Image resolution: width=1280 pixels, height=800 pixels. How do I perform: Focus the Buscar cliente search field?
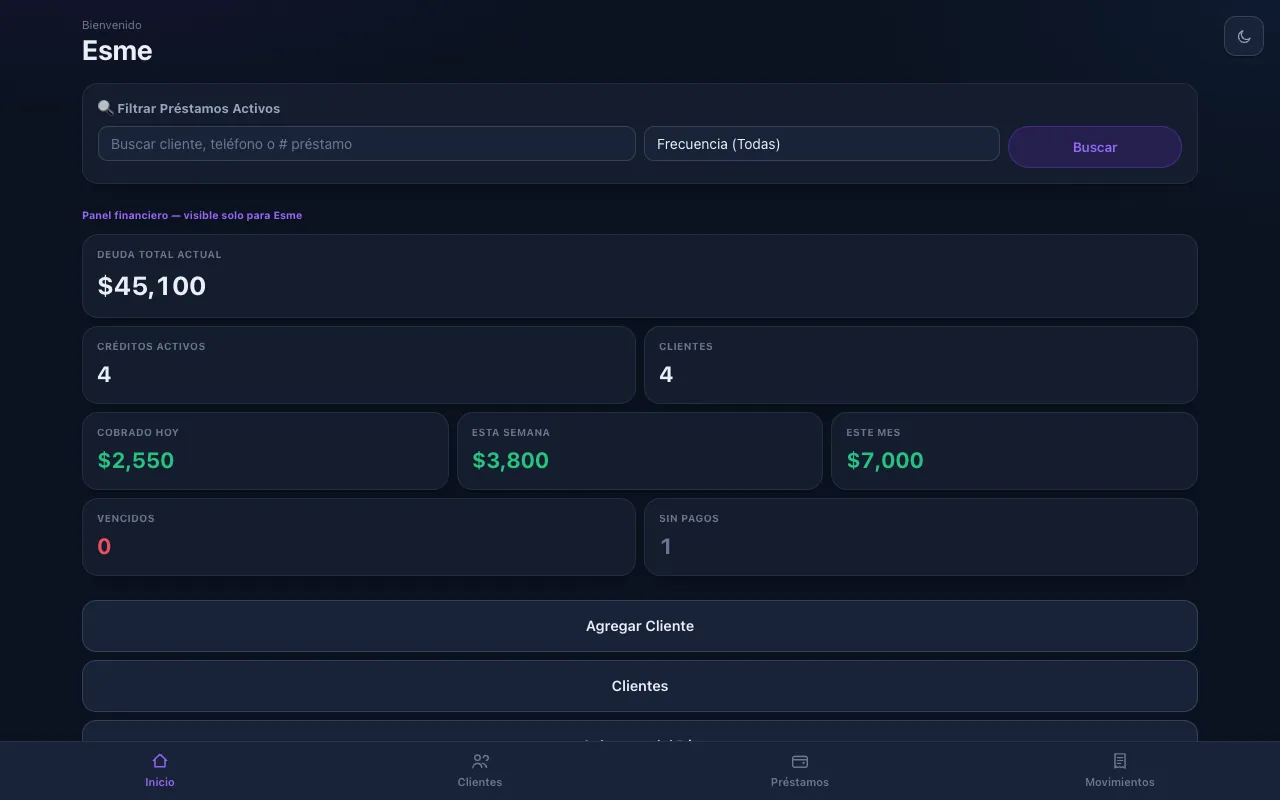[x=367, y=144]
